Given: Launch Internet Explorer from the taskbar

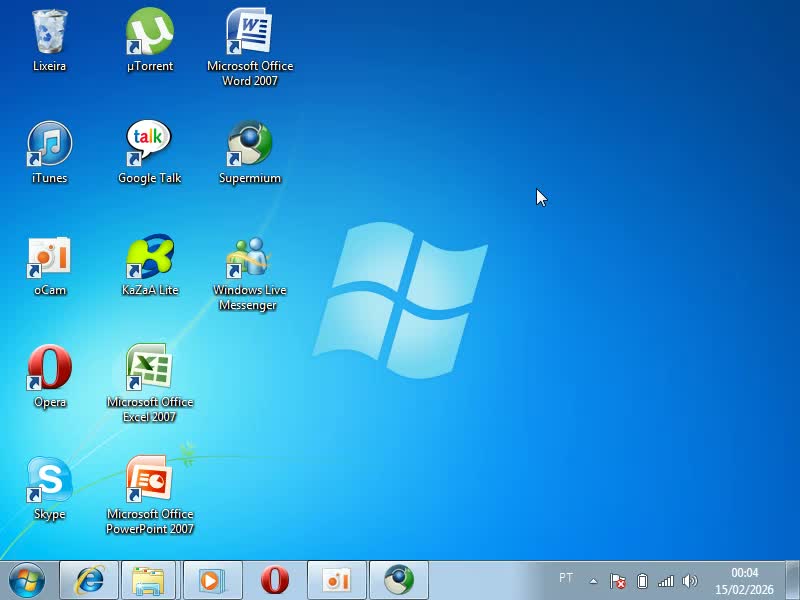Looking at the screenshot, I should pos(90,580).
